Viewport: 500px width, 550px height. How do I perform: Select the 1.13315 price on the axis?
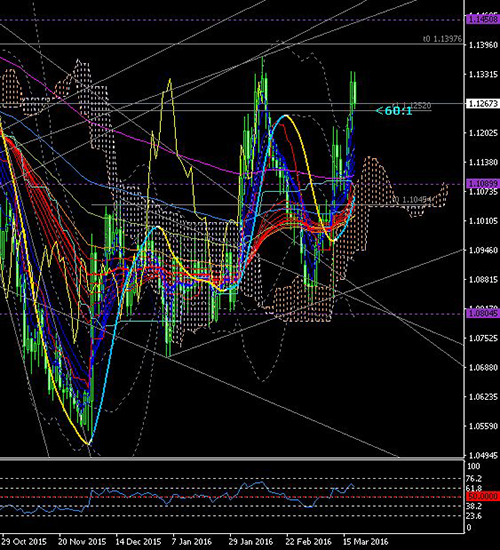coord(484,74)
